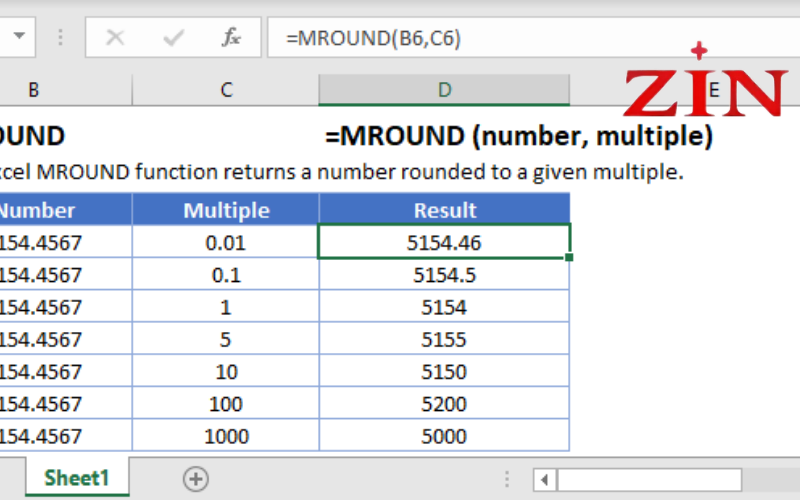Click the horizontal scrollbar left arrow

coord(545,480)
